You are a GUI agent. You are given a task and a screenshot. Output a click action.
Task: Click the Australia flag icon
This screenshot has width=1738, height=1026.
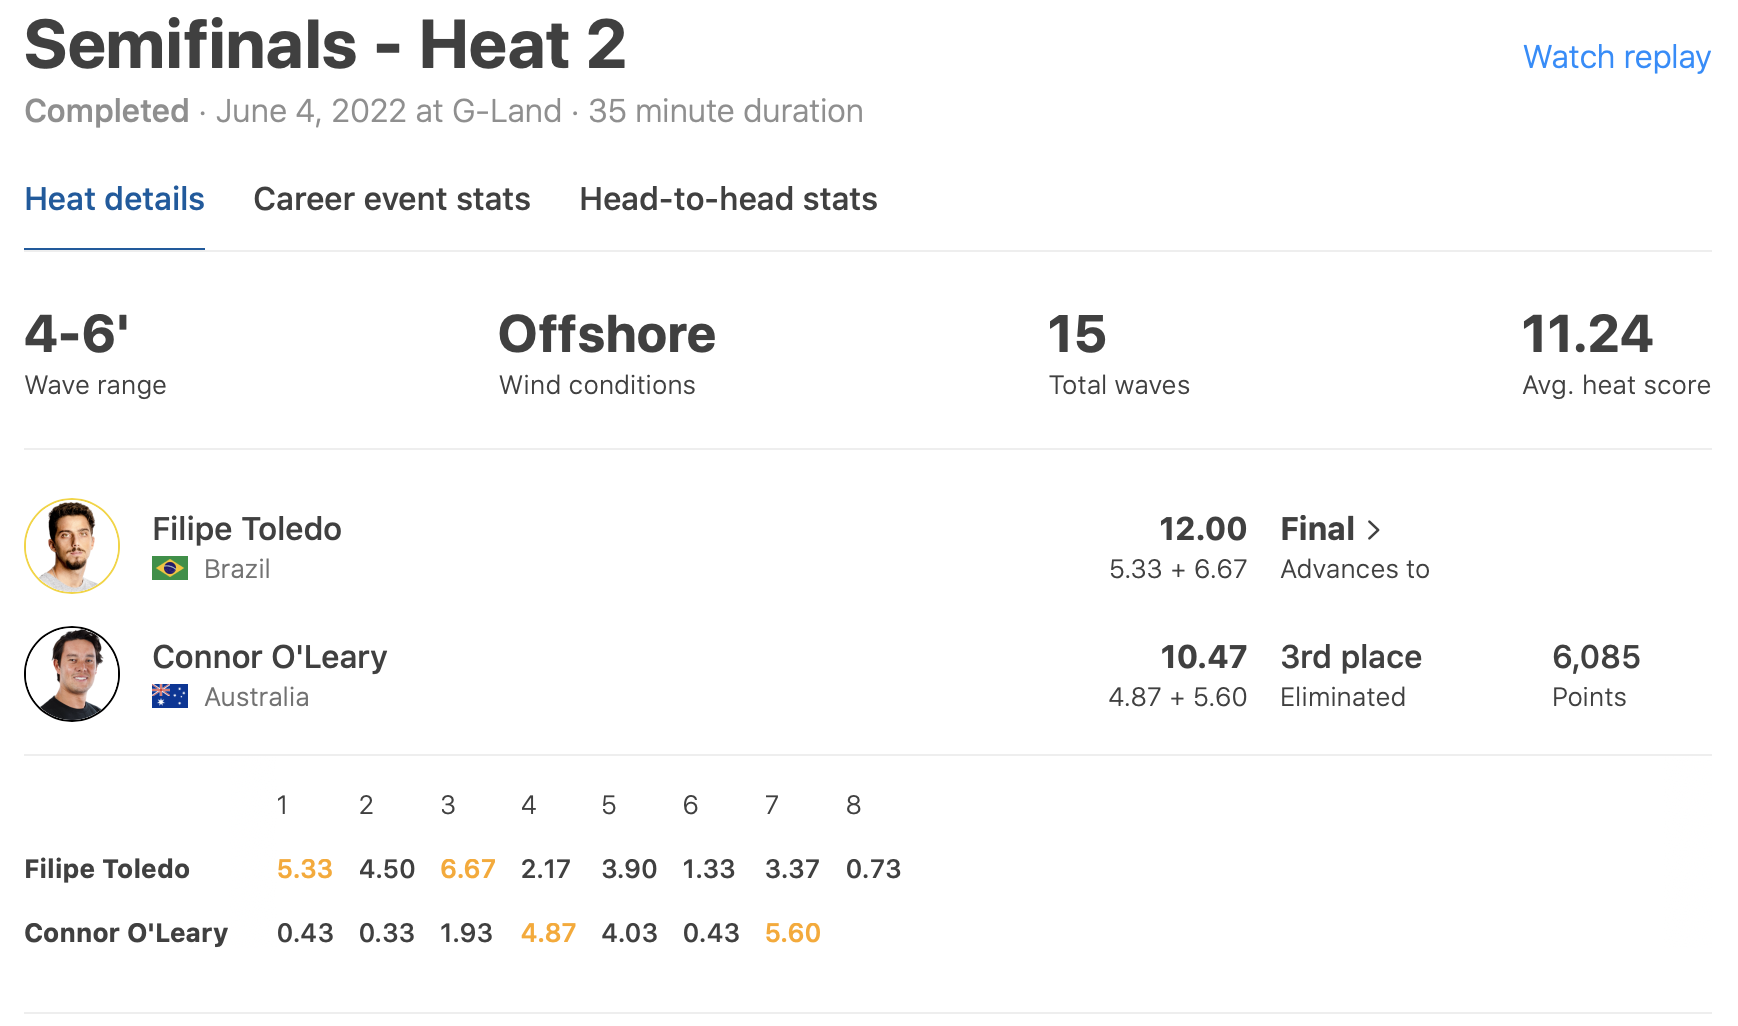tap(170, 696)
